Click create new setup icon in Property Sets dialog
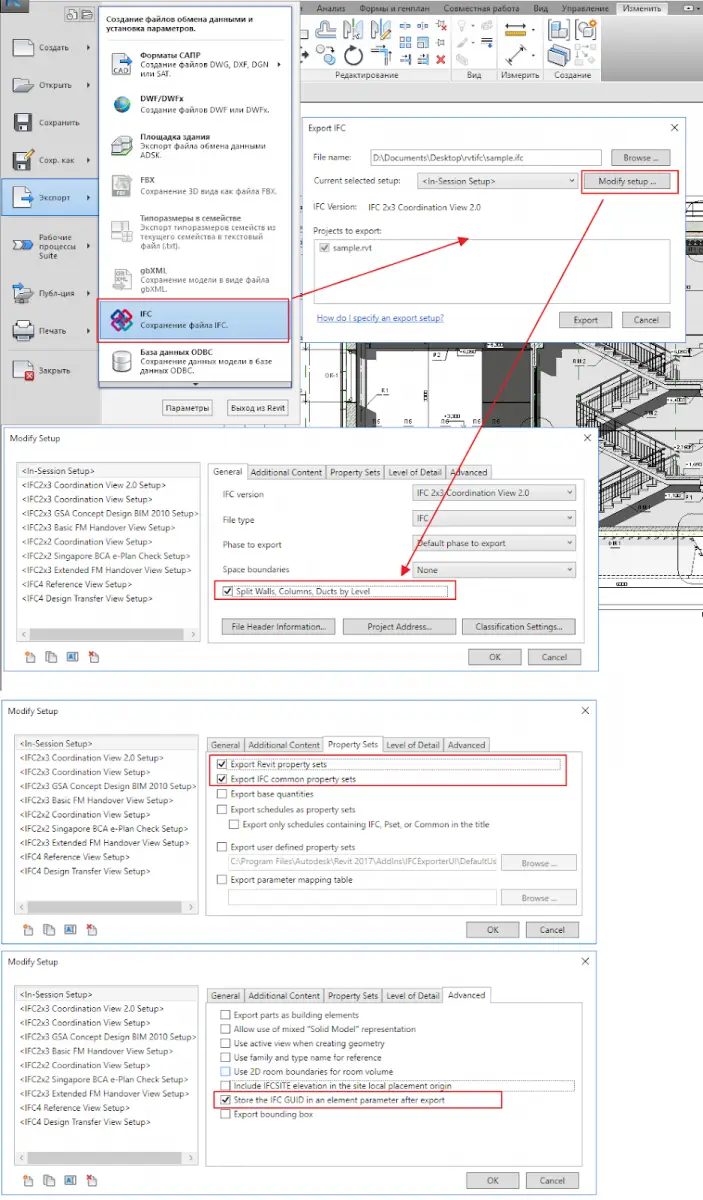This screenshot has height=1200, width=703. (x=30, y=930)
